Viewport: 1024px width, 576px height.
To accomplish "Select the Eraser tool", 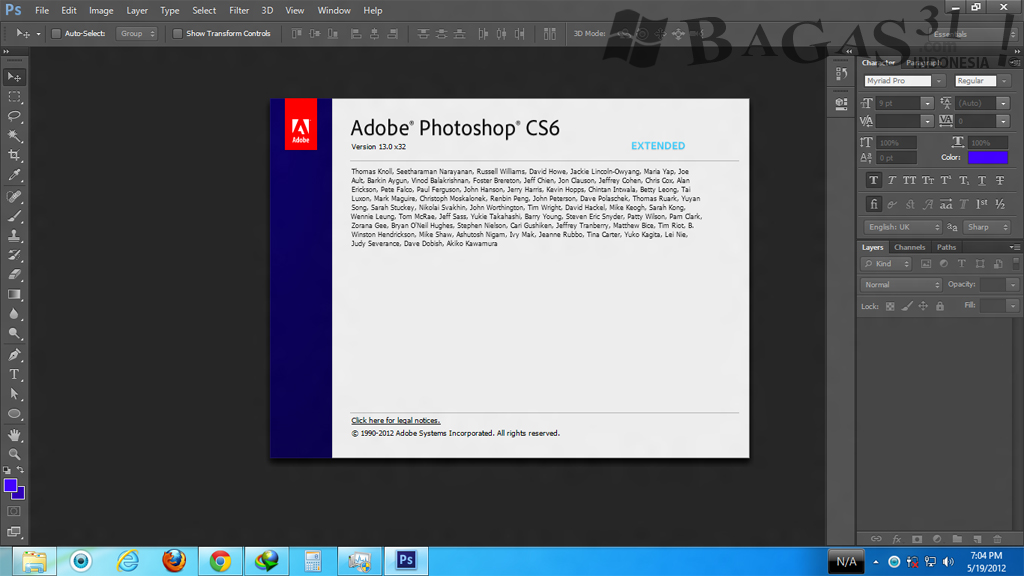I will click(x=14, y=275).
